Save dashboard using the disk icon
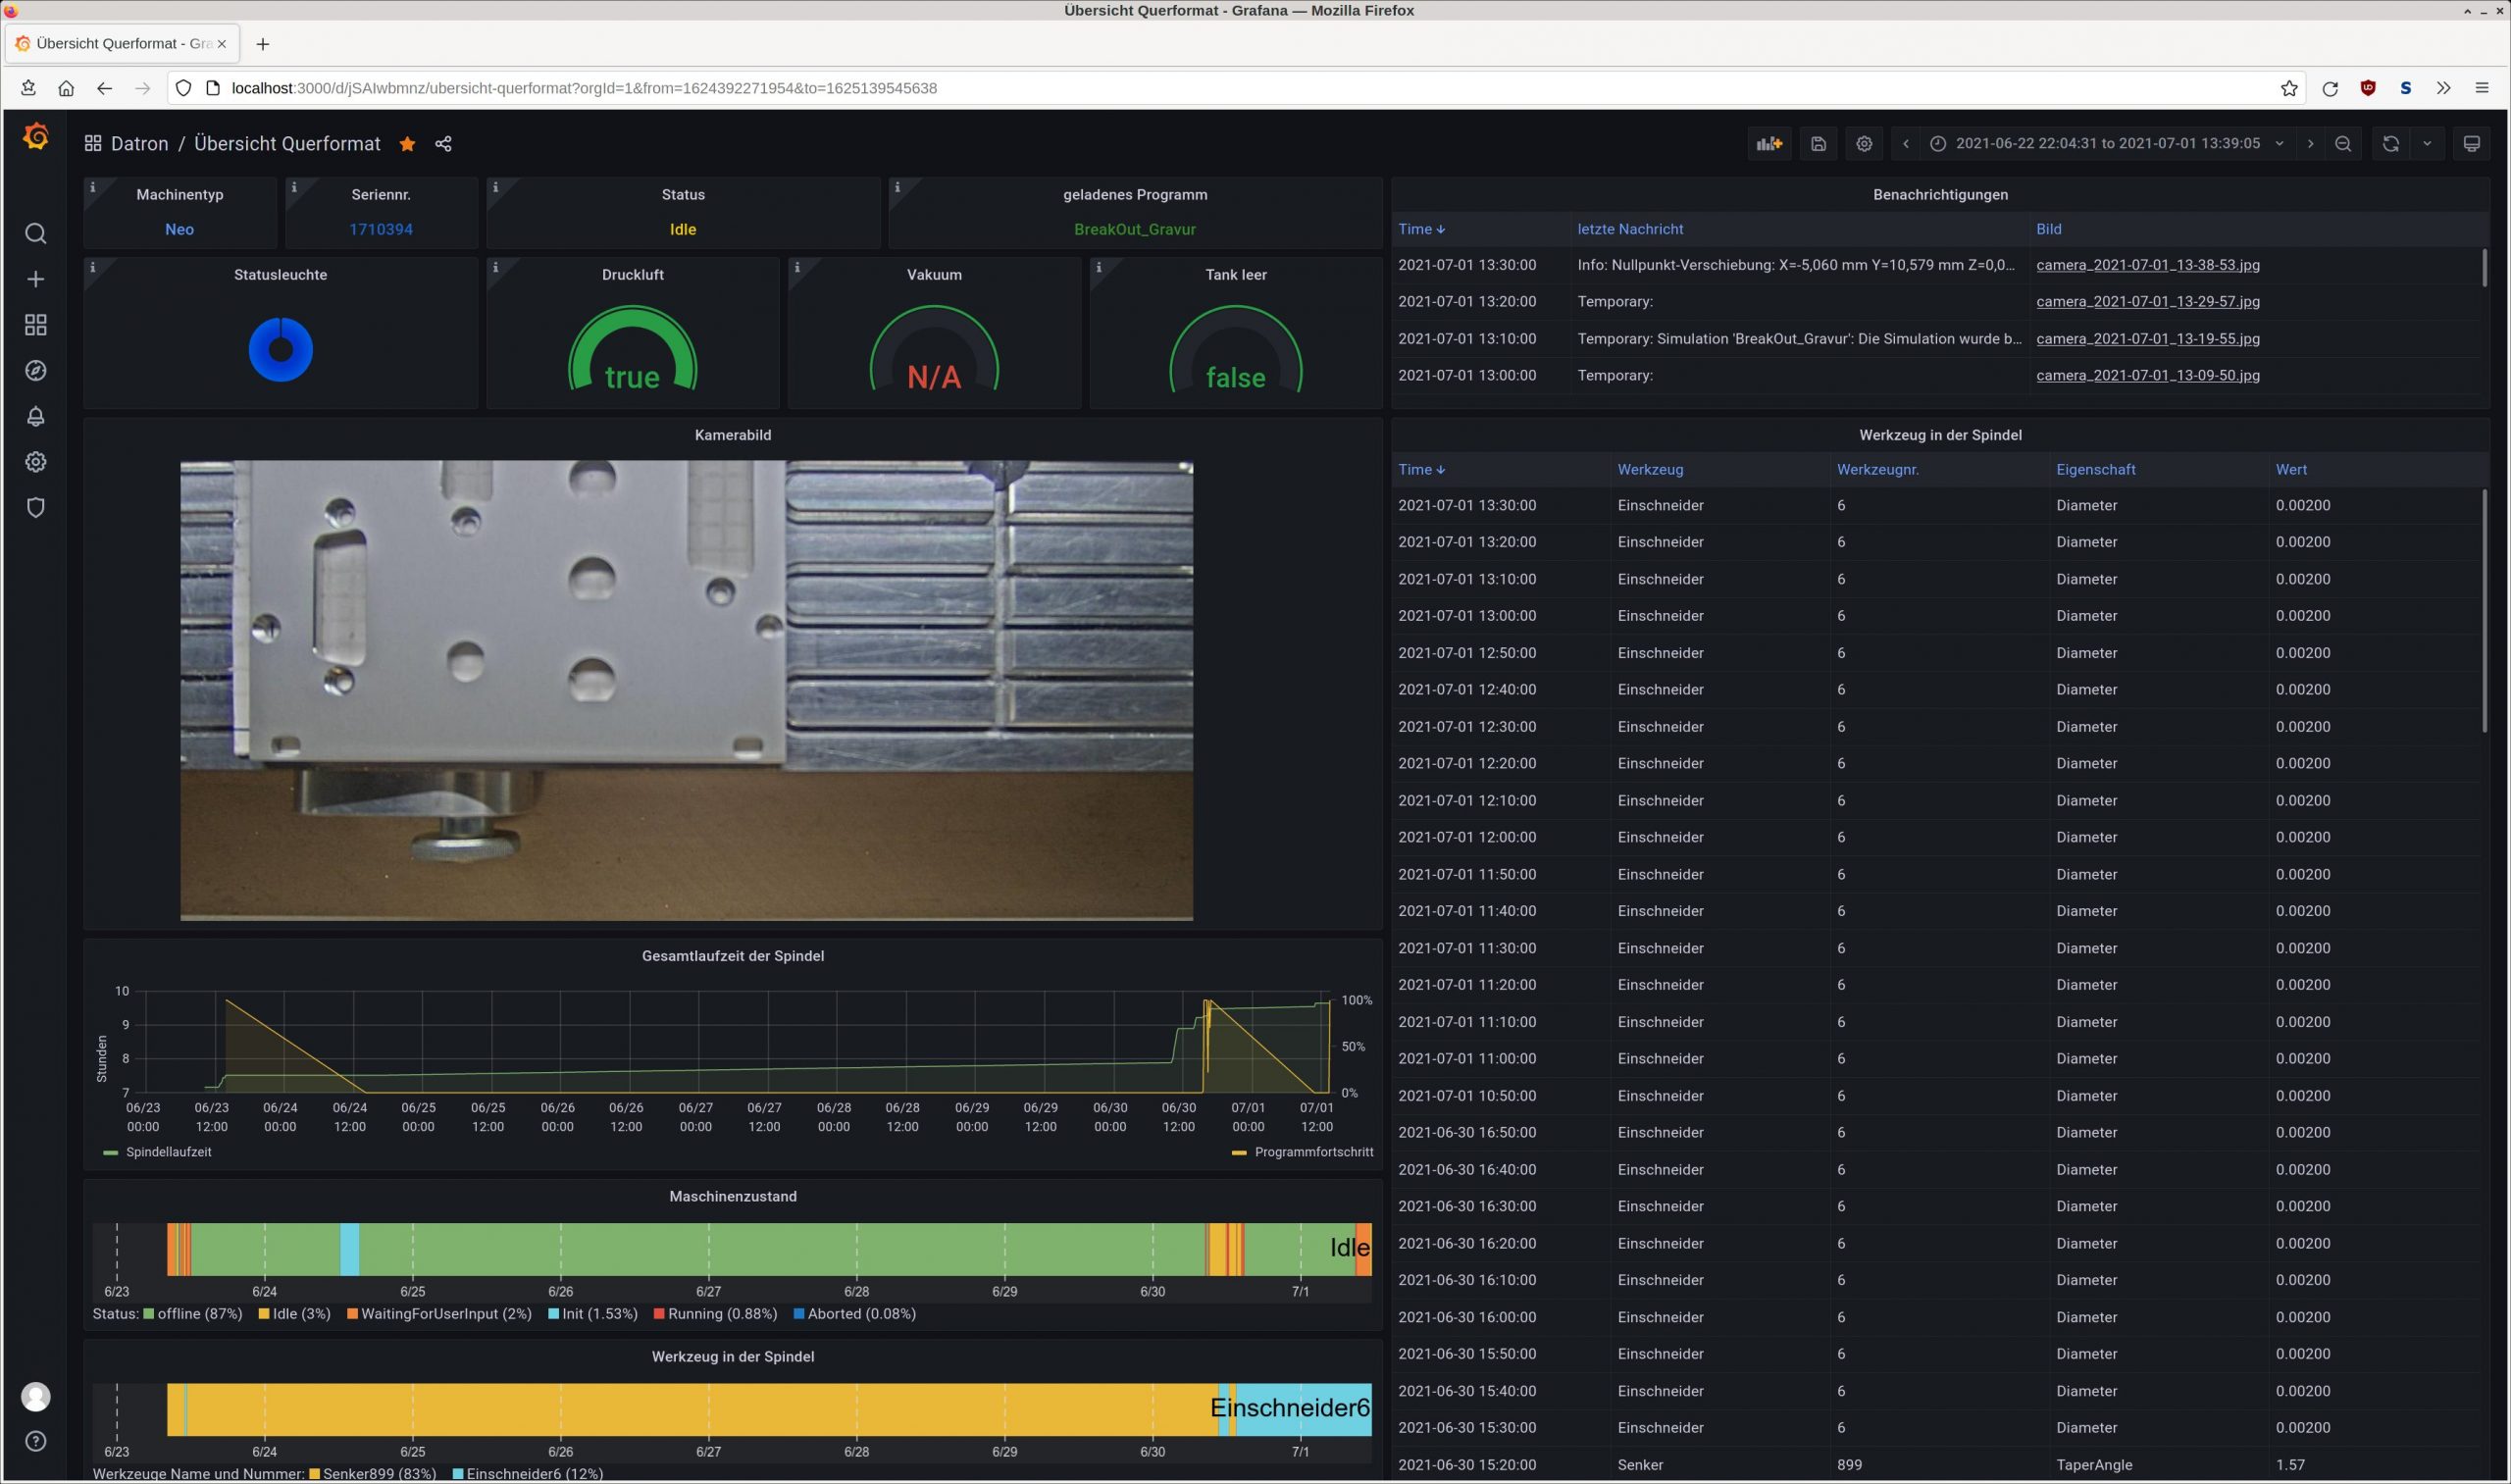Screen dimensions: 2511x1484 coord(1818,144)
